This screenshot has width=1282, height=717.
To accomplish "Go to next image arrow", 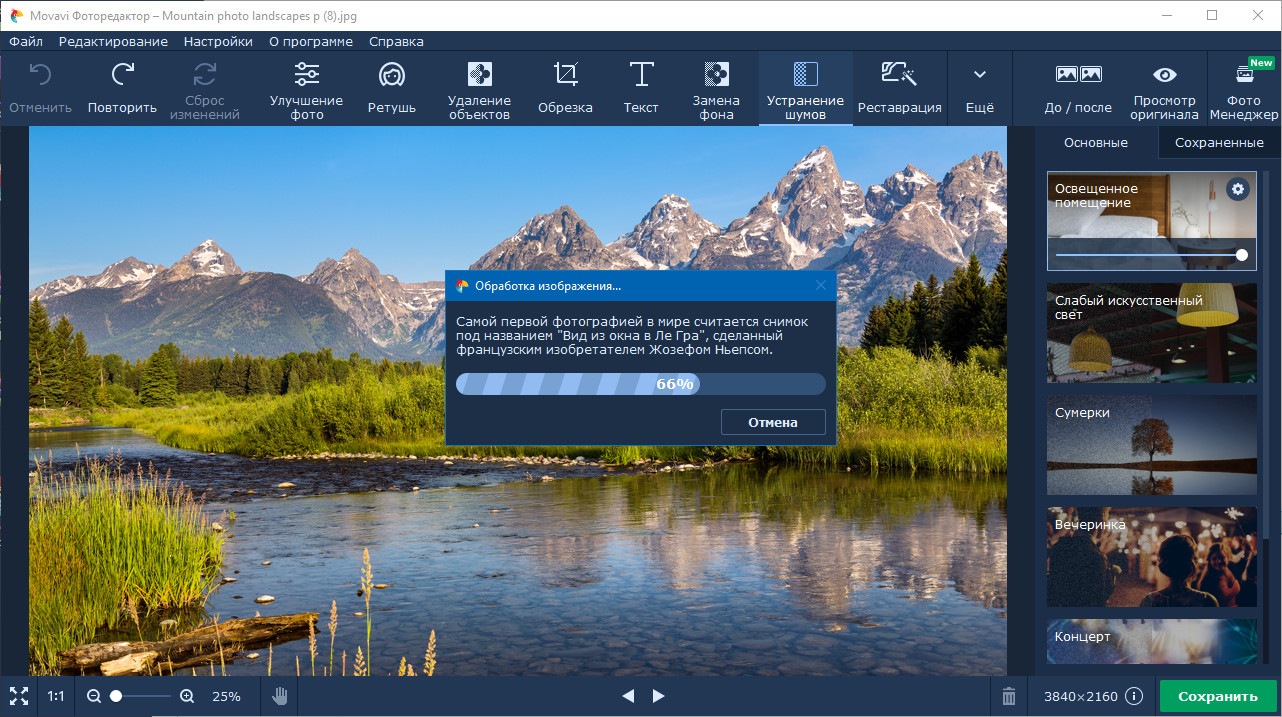I will click(658, 696).
